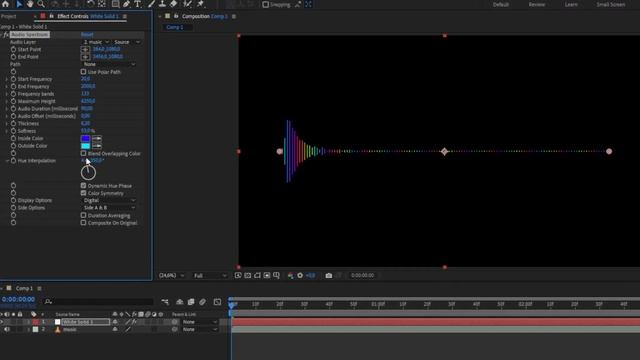This screenshot has width=640, height=360.
Task: Toggle Audio Spectrum effect fx switch
Action: (x=6, y=35)
